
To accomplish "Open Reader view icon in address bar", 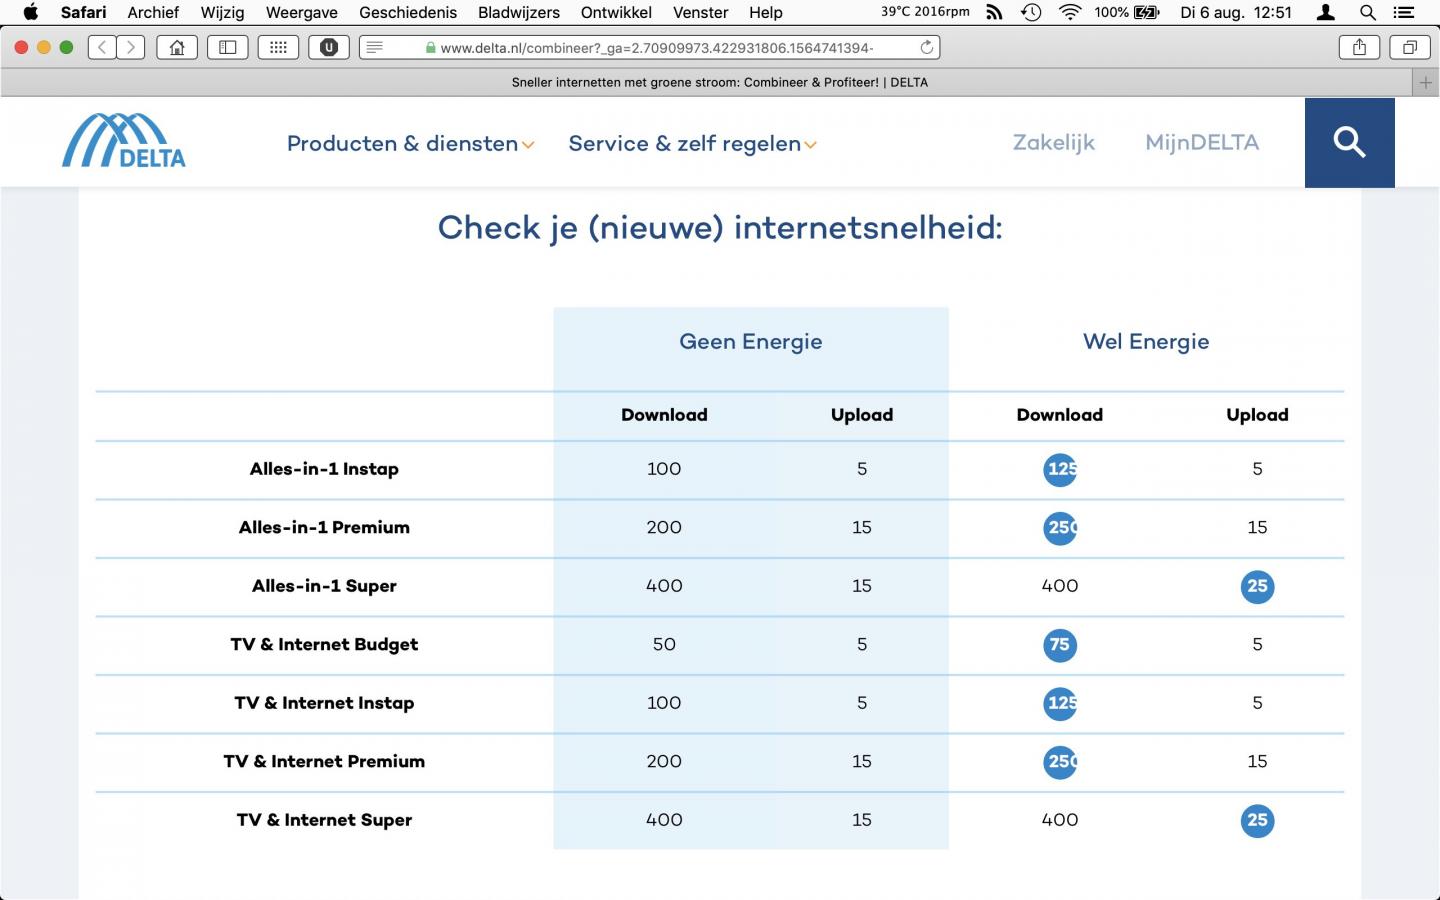I will pyautogui.click(x=375, y=47).
